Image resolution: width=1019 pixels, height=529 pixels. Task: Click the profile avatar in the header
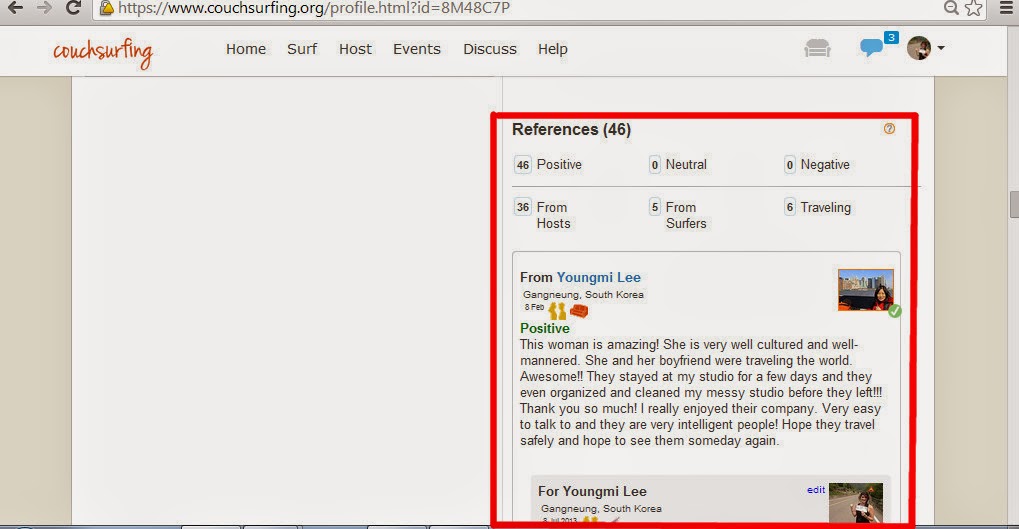tap(919, 48)
